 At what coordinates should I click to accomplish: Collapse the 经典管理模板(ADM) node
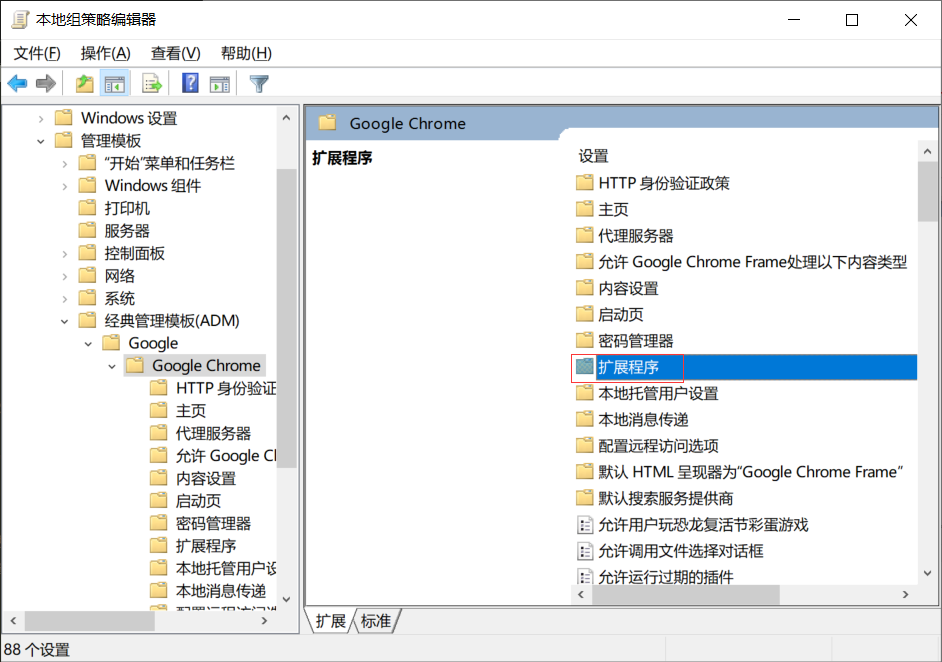tap(65, 321)
